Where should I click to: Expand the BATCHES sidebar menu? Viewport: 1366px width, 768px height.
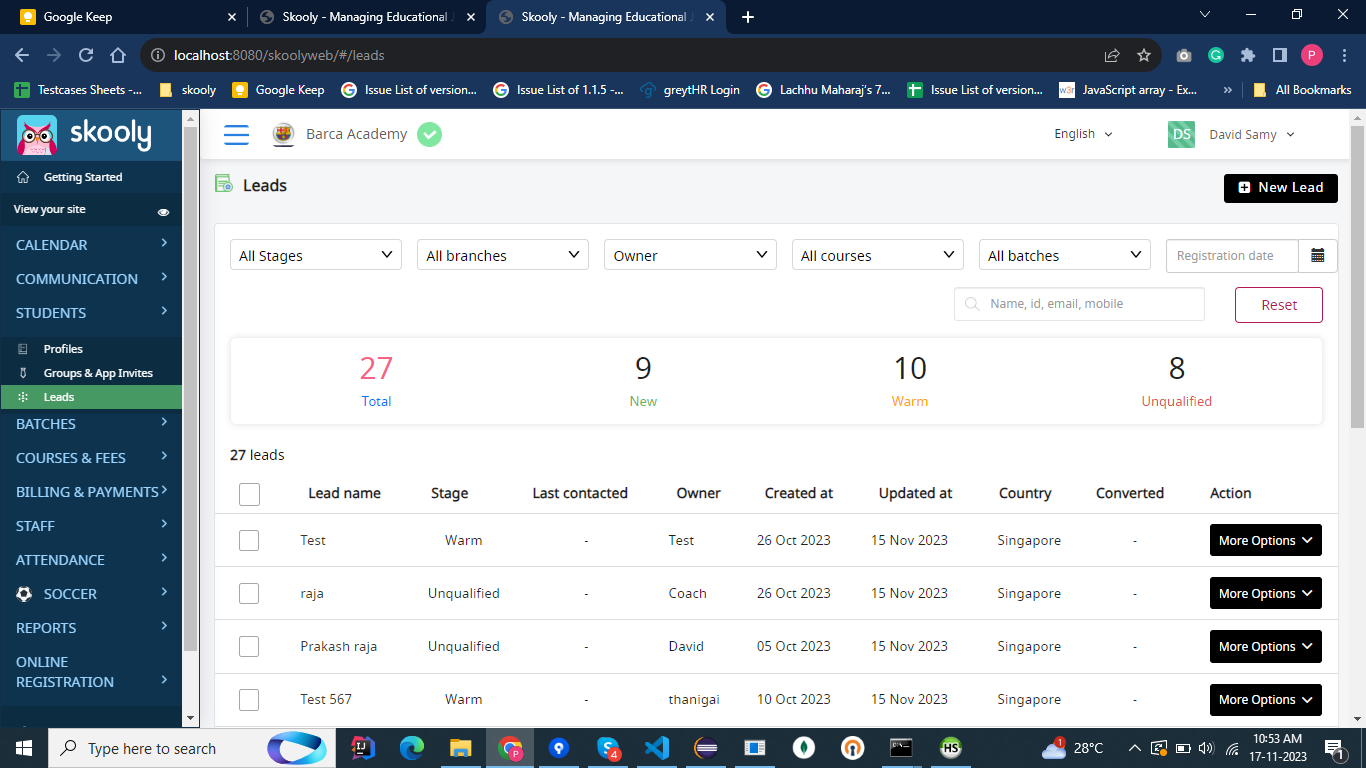[91, 424]
